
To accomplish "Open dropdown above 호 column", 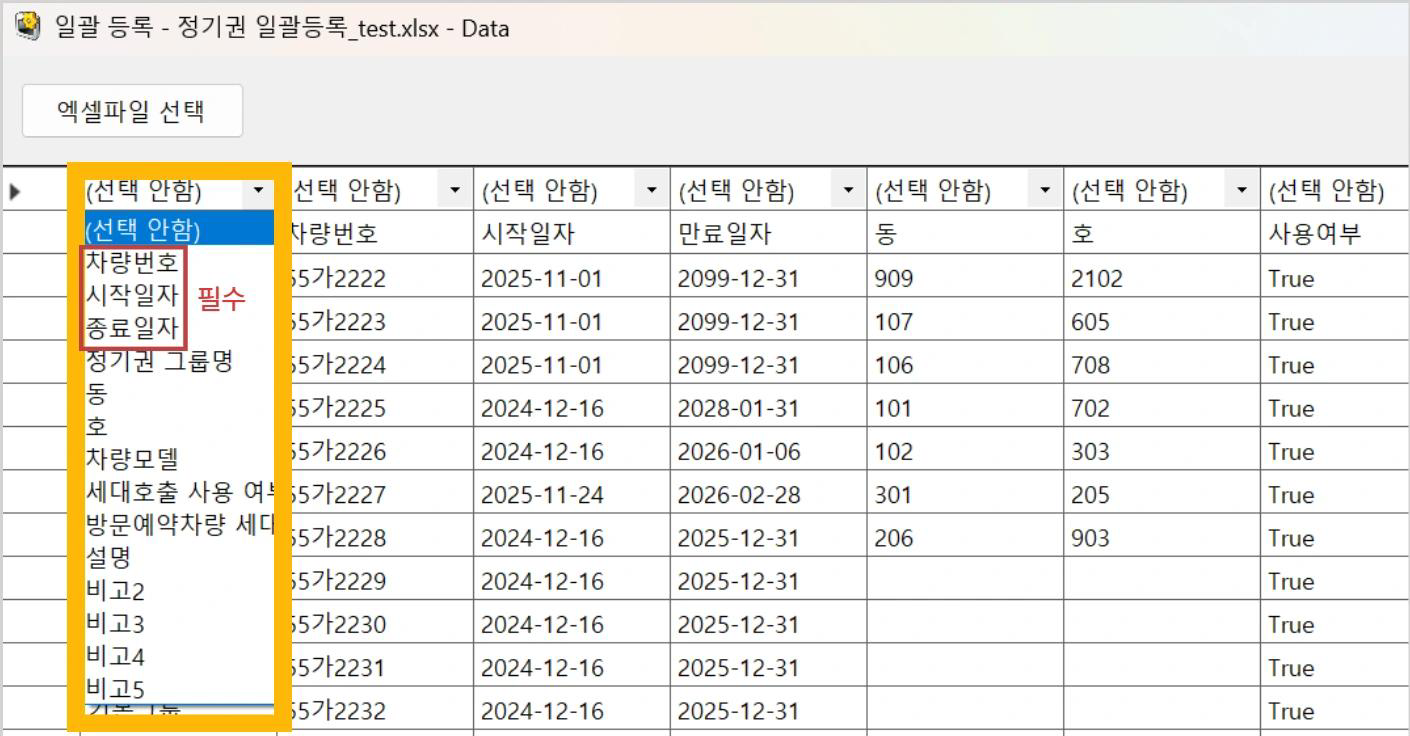I will tap(1242, 190).
